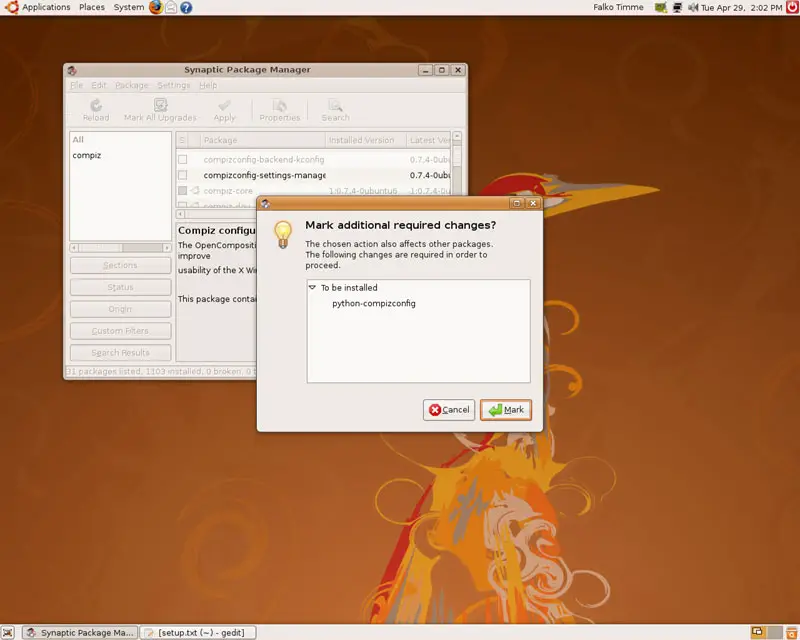Open the Help launcher icon in panel
Screen dimensions: 800x640
point(186,8)
